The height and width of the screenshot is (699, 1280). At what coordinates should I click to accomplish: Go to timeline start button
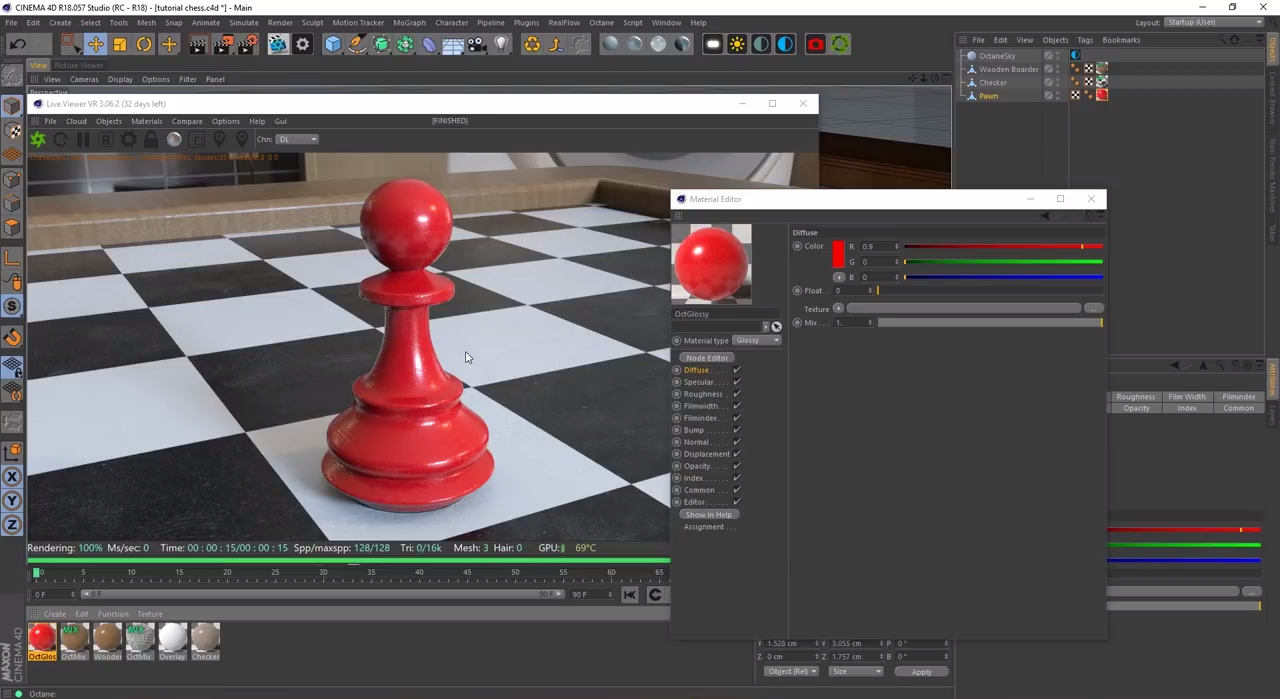[x=630, y=595]
